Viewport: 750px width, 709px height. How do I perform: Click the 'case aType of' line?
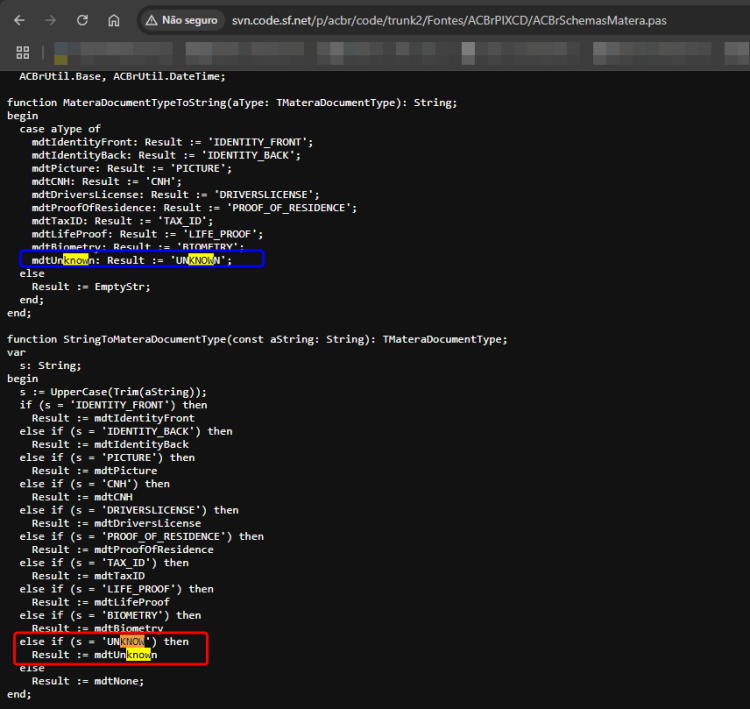[x=60, y=129]
